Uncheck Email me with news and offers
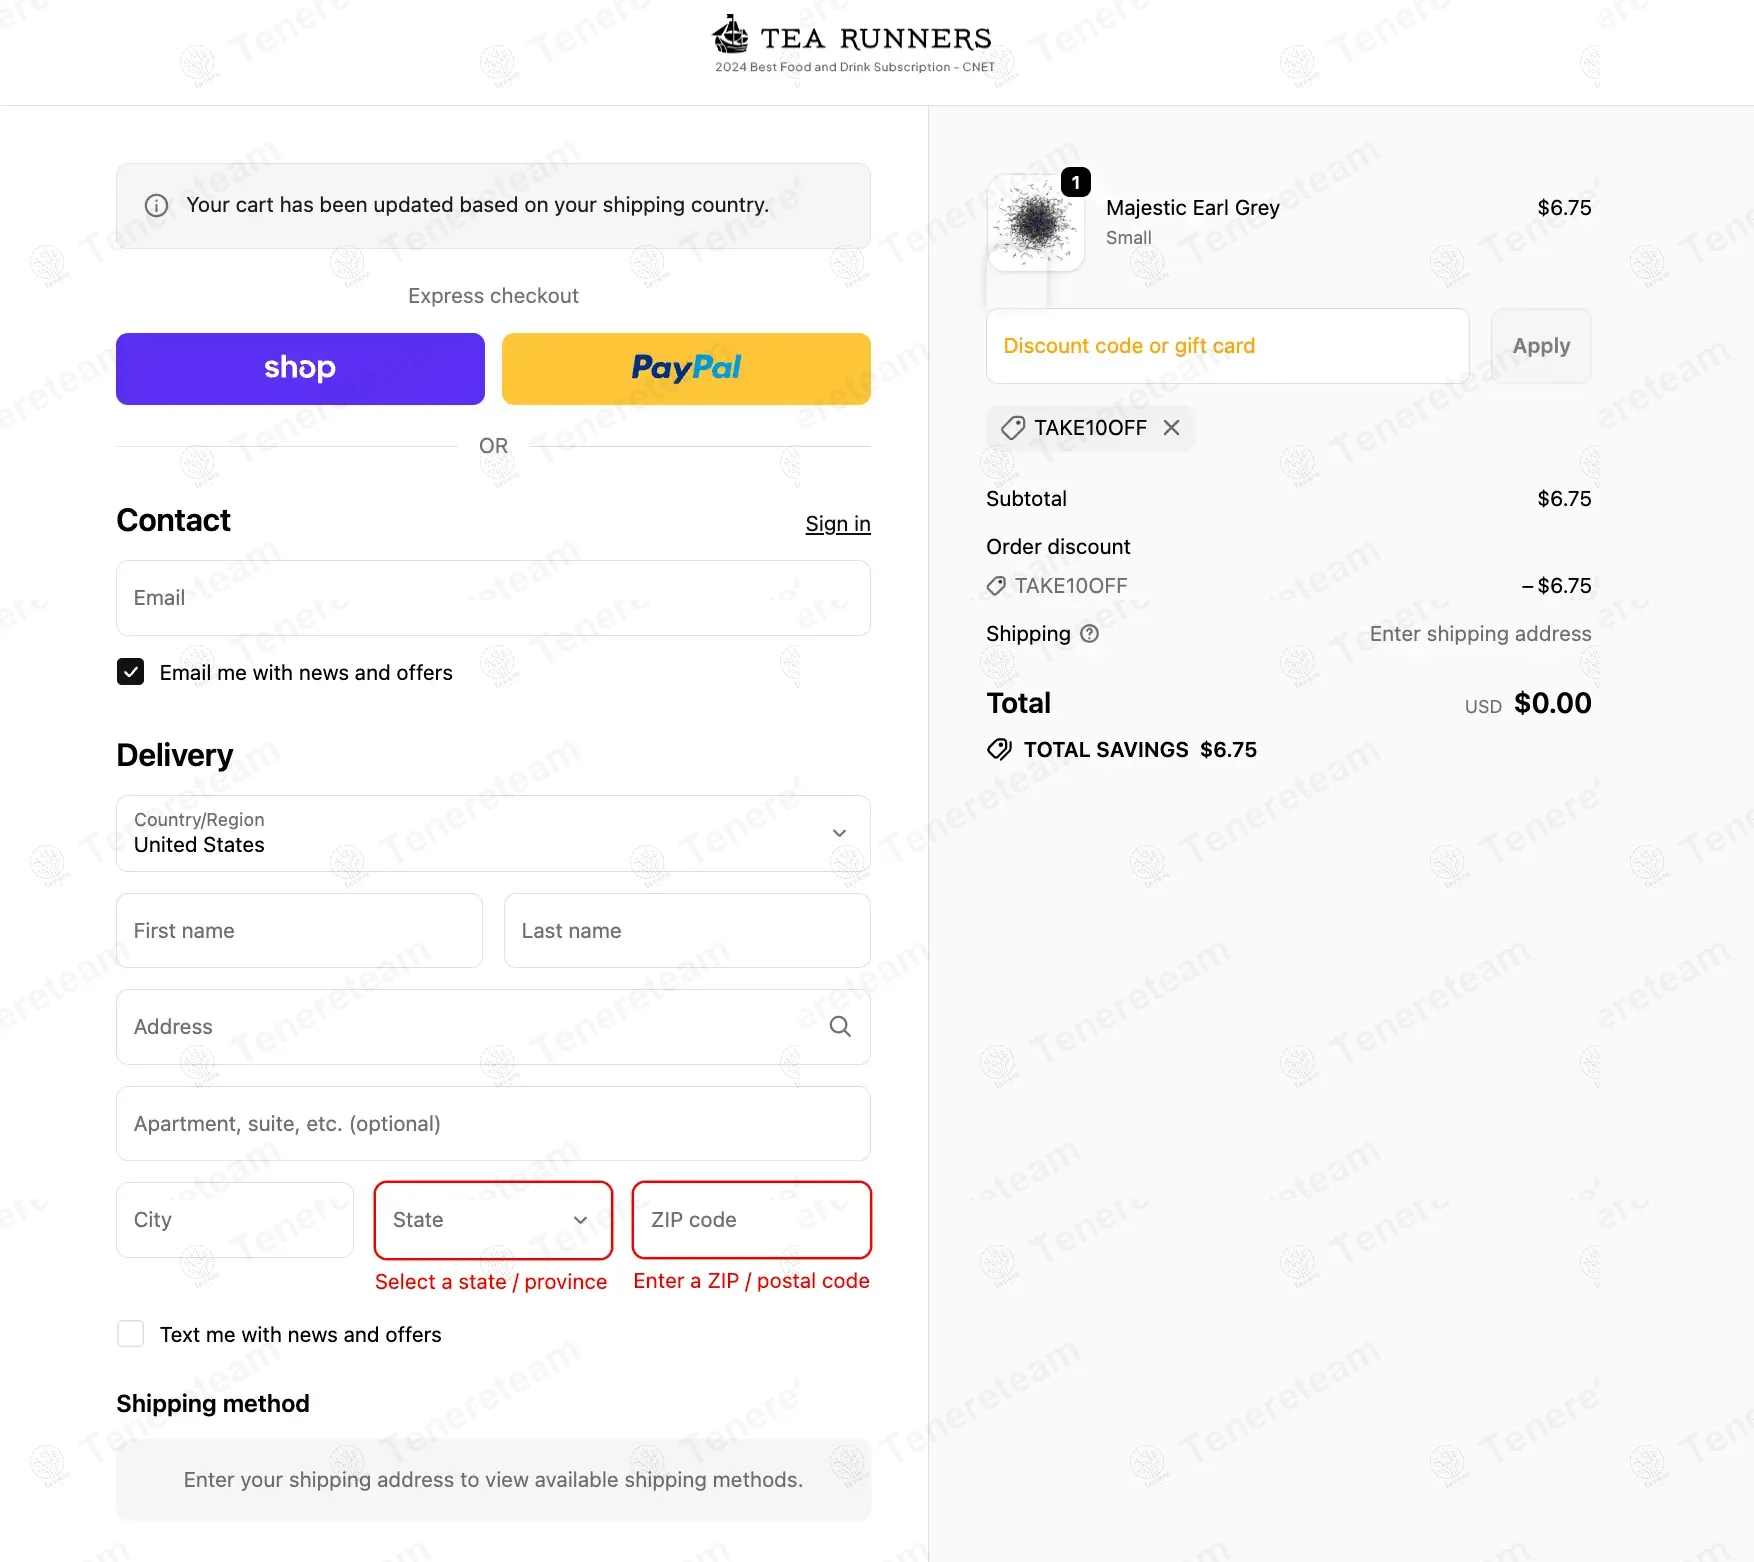Screen dimensions: 1754x1562 tap(131, 672)
